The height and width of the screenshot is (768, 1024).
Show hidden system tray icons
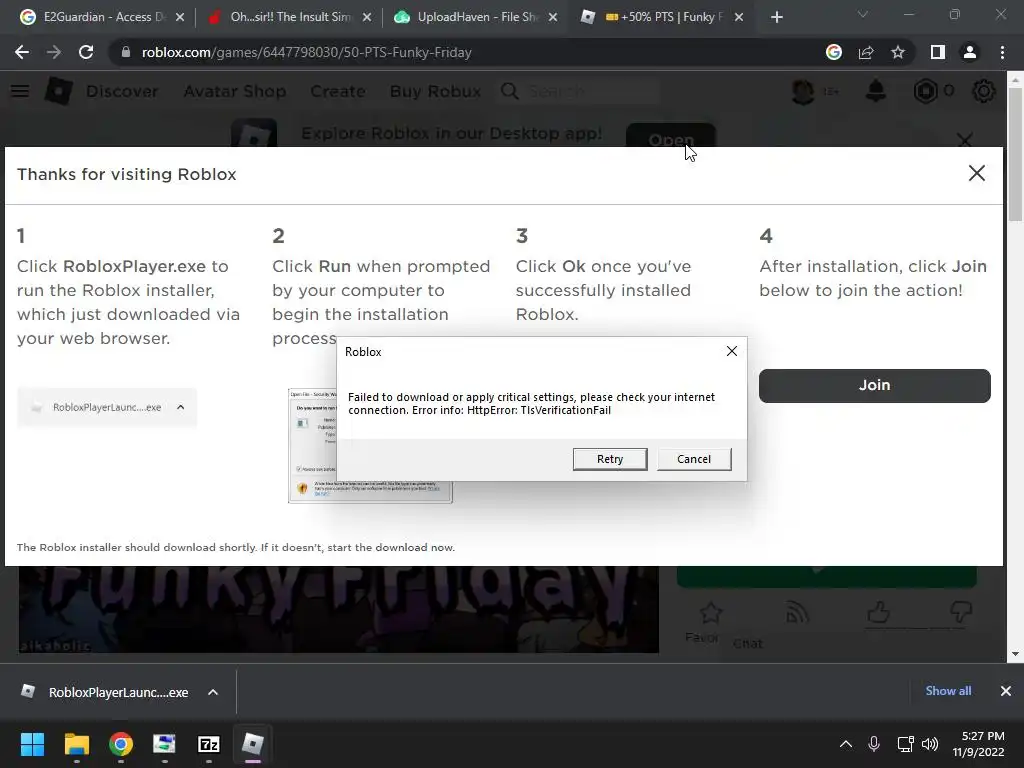pyautogui.click(x=846, y=744)
